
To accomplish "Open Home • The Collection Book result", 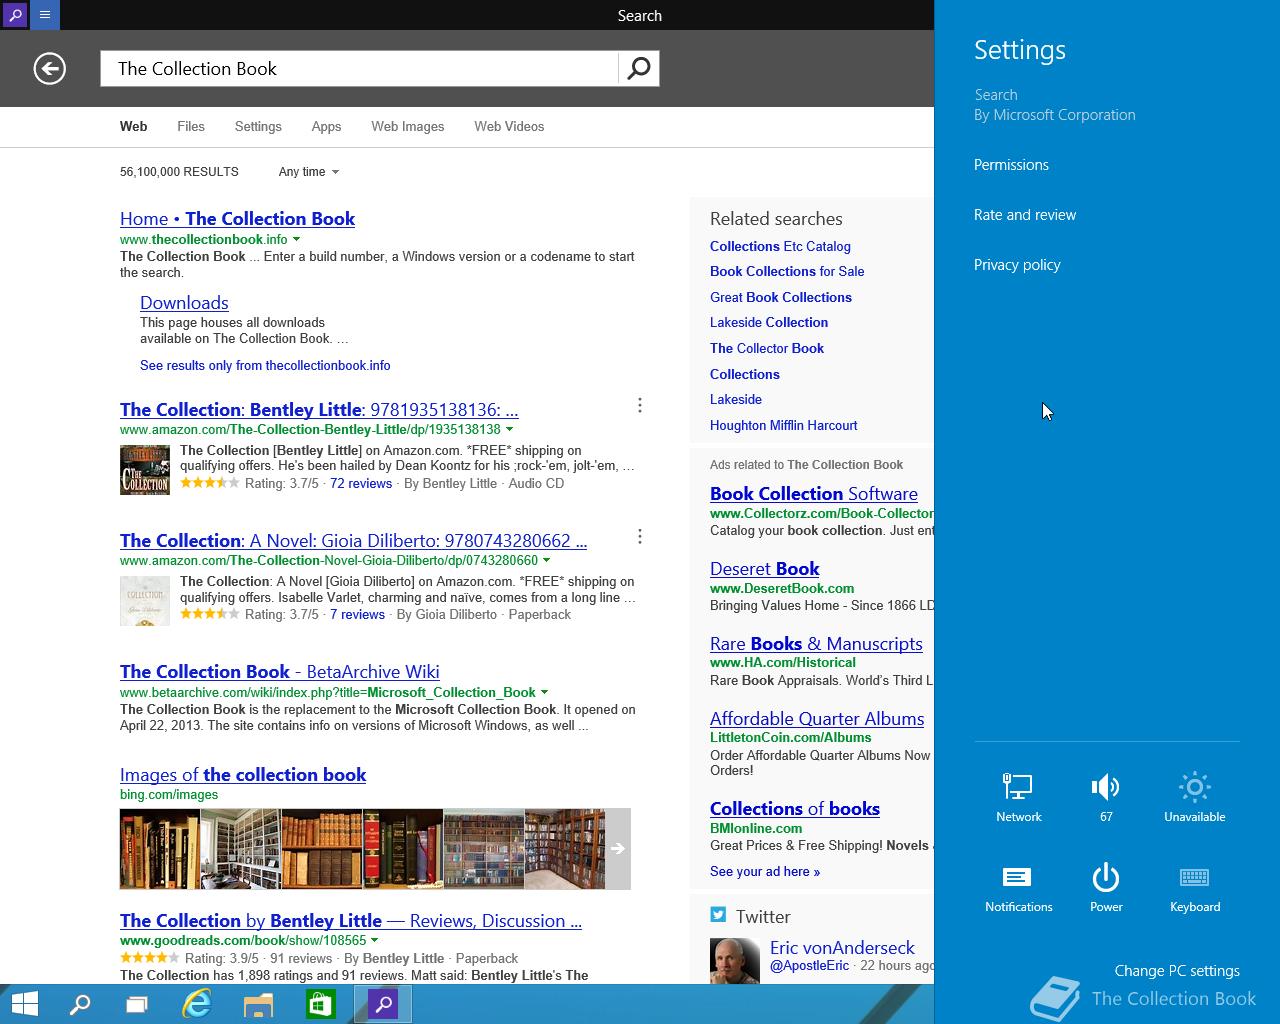I will tap(237, 219).
